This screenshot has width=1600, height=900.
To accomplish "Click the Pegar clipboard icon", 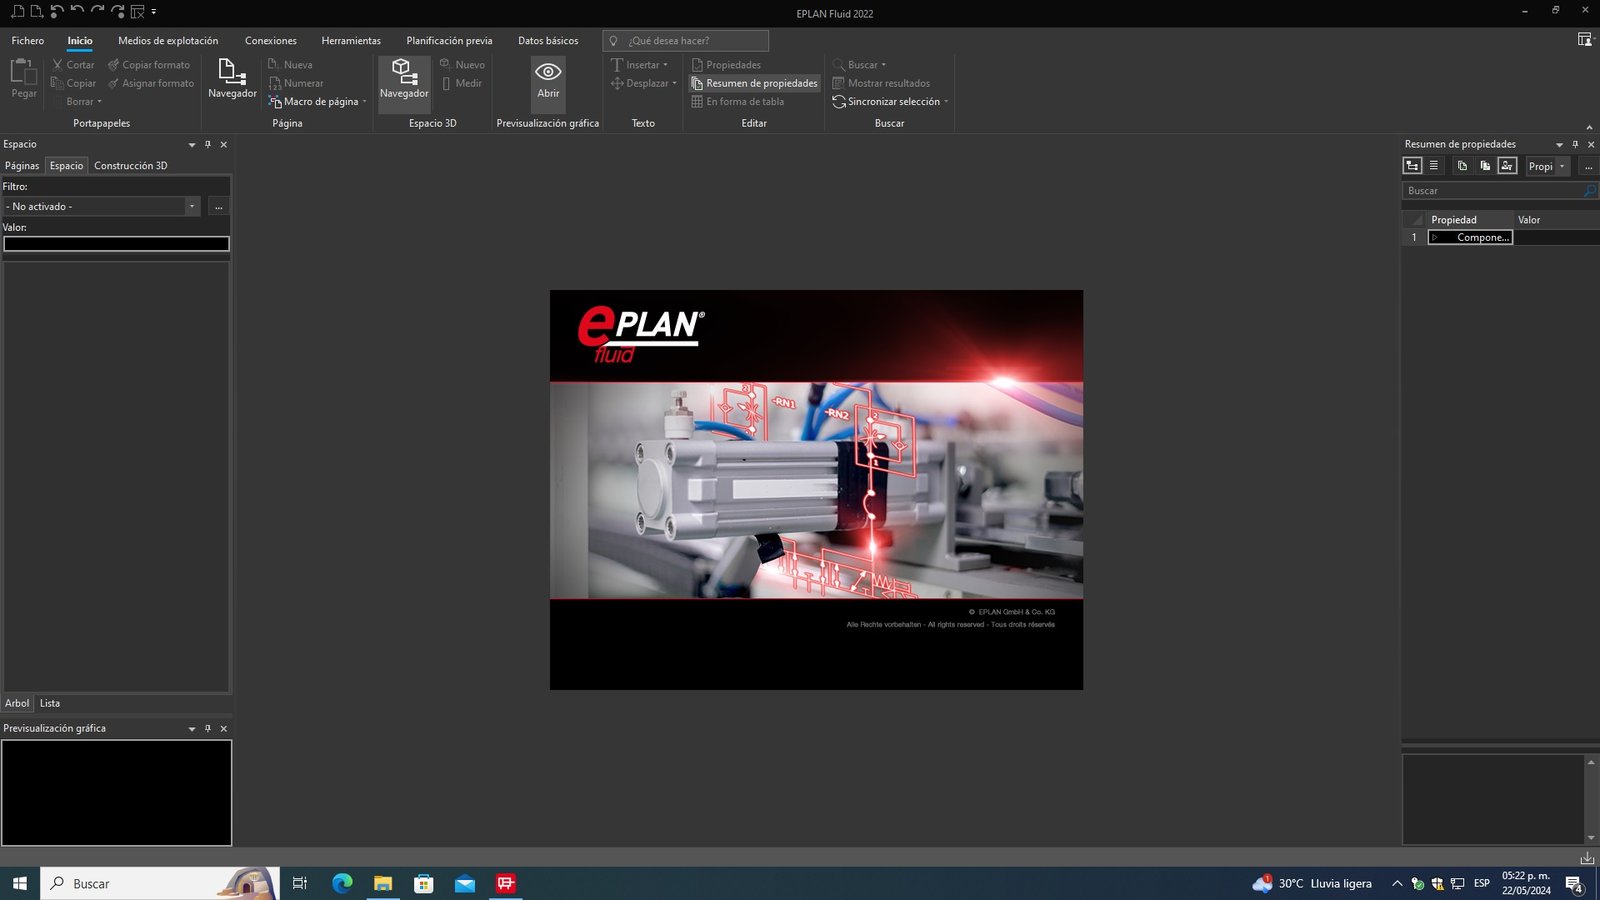I will [x=24, y=79].
